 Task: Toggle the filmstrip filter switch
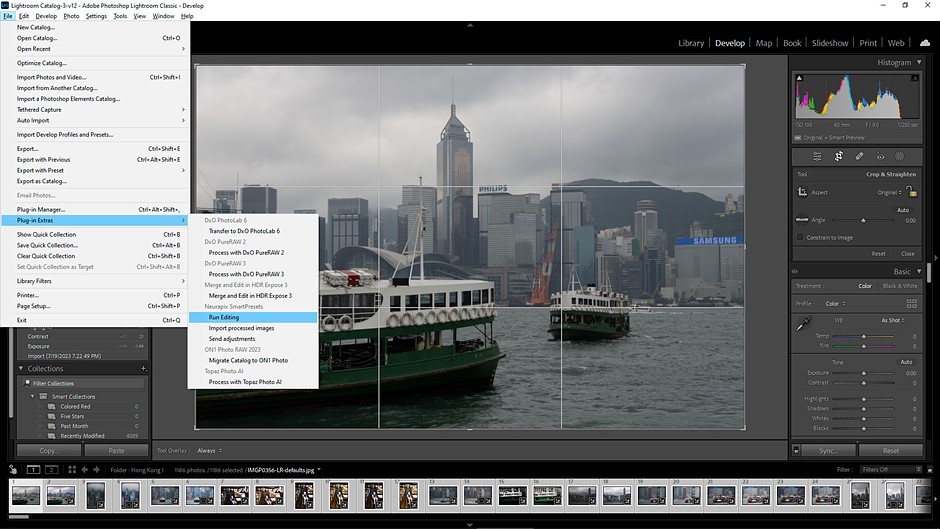click(x=930, y=470)
